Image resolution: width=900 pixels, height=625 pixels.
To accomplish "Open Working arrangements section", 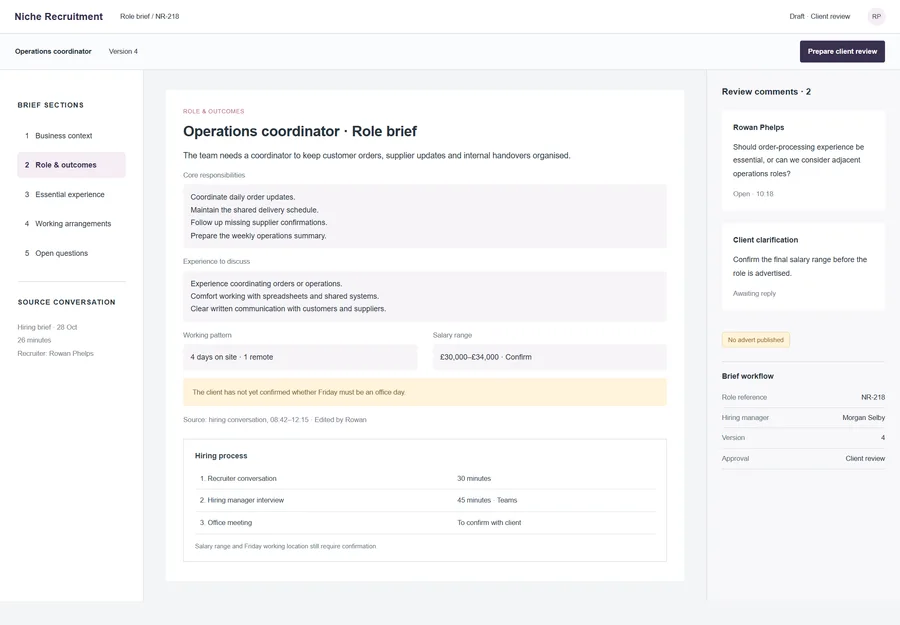I will click(71, 224).
